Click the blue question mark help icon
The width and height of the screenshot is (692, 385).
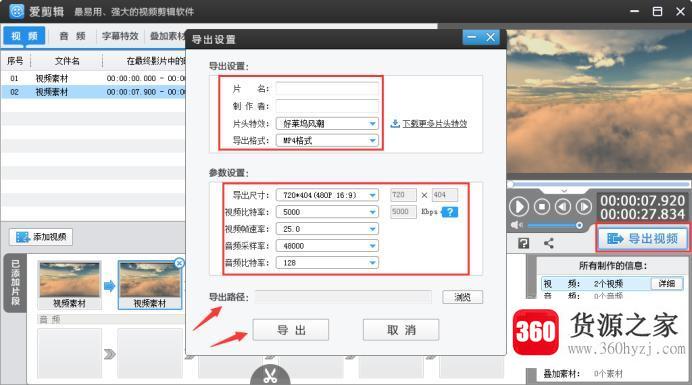click(450, 212)
